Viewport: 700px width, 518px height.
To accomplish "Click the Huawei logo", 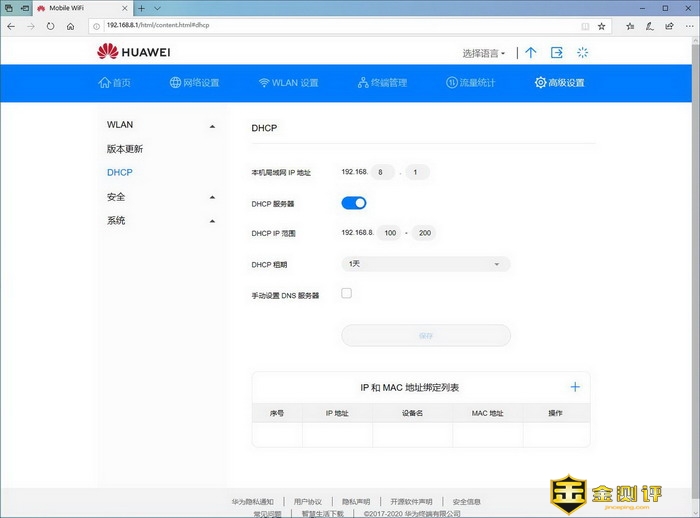I will pos(134,52).
